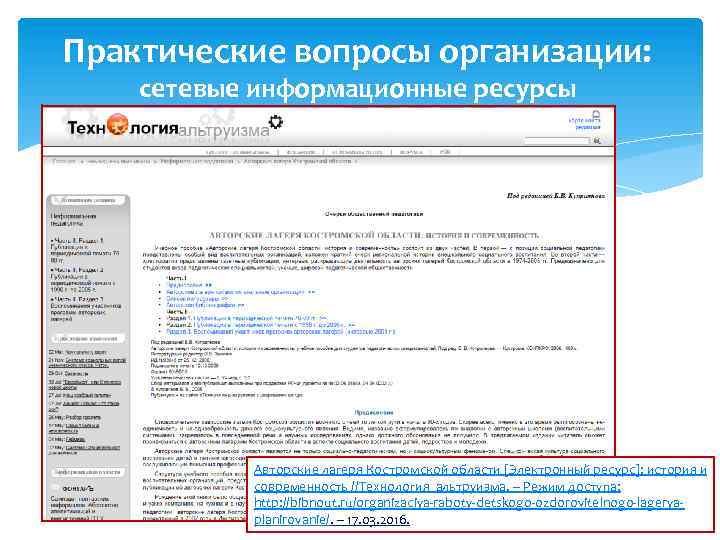The width and height of the screenshot is (720, 540).
Task: Open the Предисловие link under Часть I
Action: pyautogui.click(x=189, y=285)
